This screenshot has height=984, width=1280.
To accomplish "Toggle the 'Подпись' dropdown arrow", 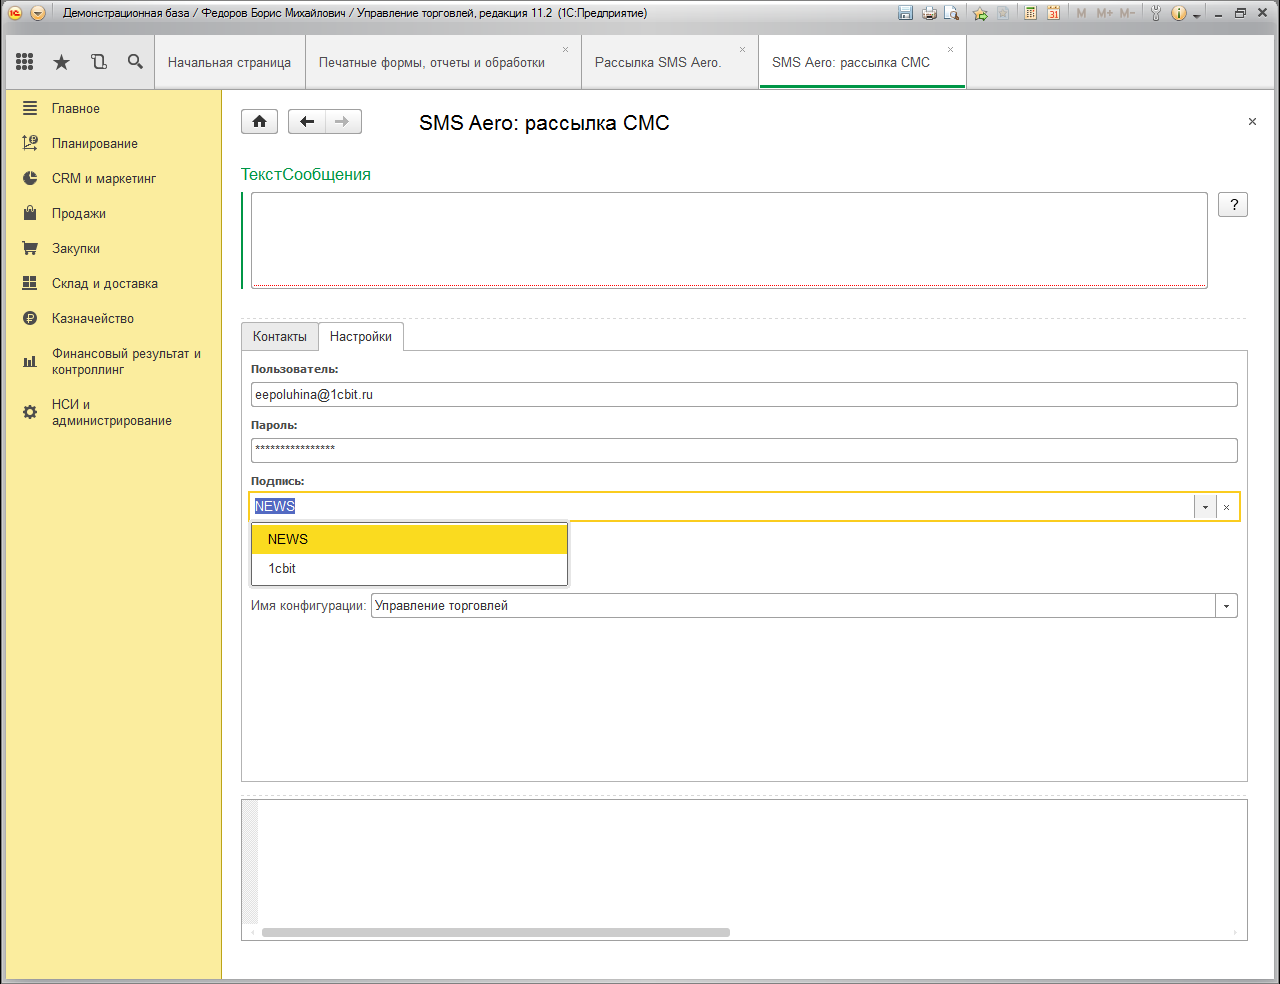I will [1205, 507].
